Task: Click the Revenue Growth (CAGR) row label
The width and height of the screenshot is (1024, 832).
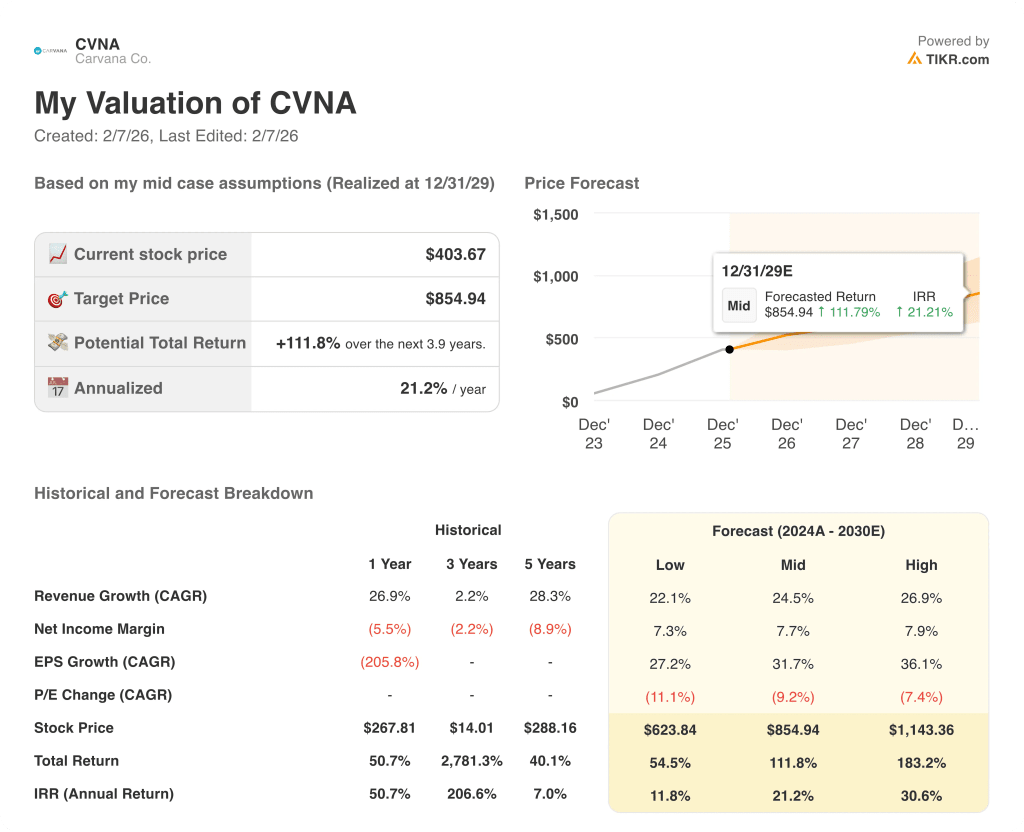Action: (120, 596)
